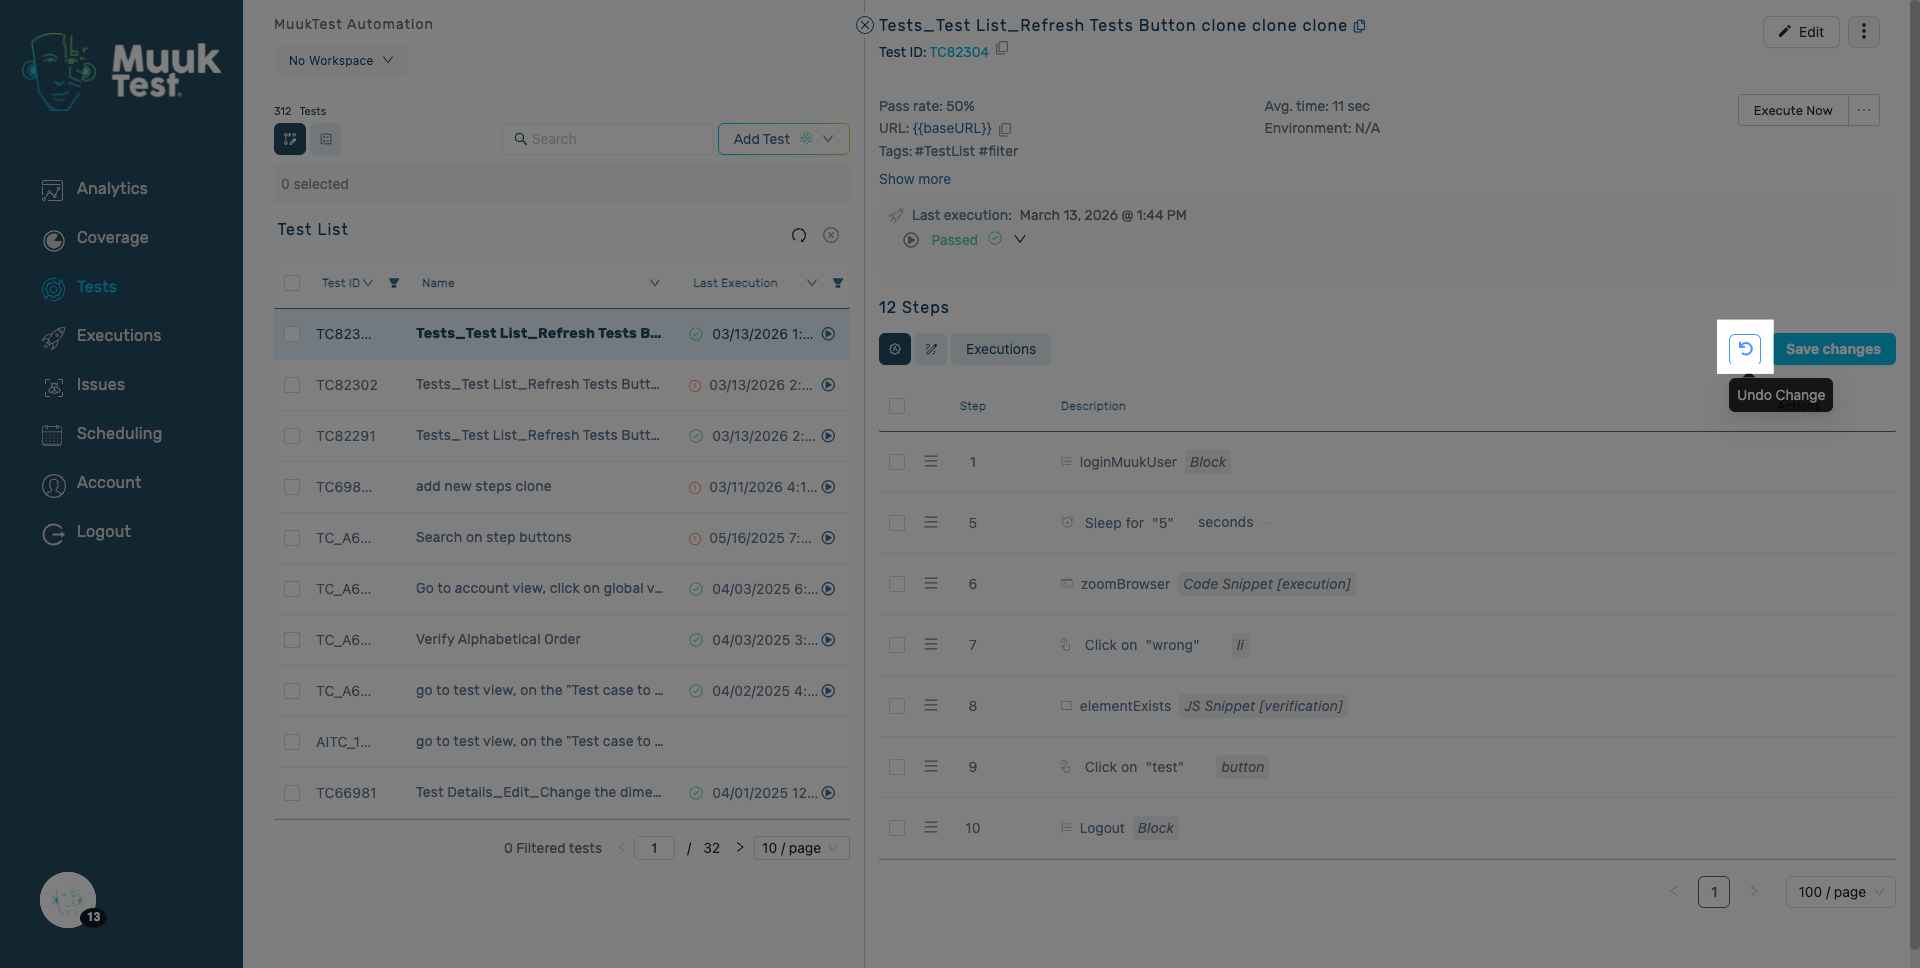Expand the last execution Passed details
The width and height of the screenshot is (1920, 968).
point(1020,239)
